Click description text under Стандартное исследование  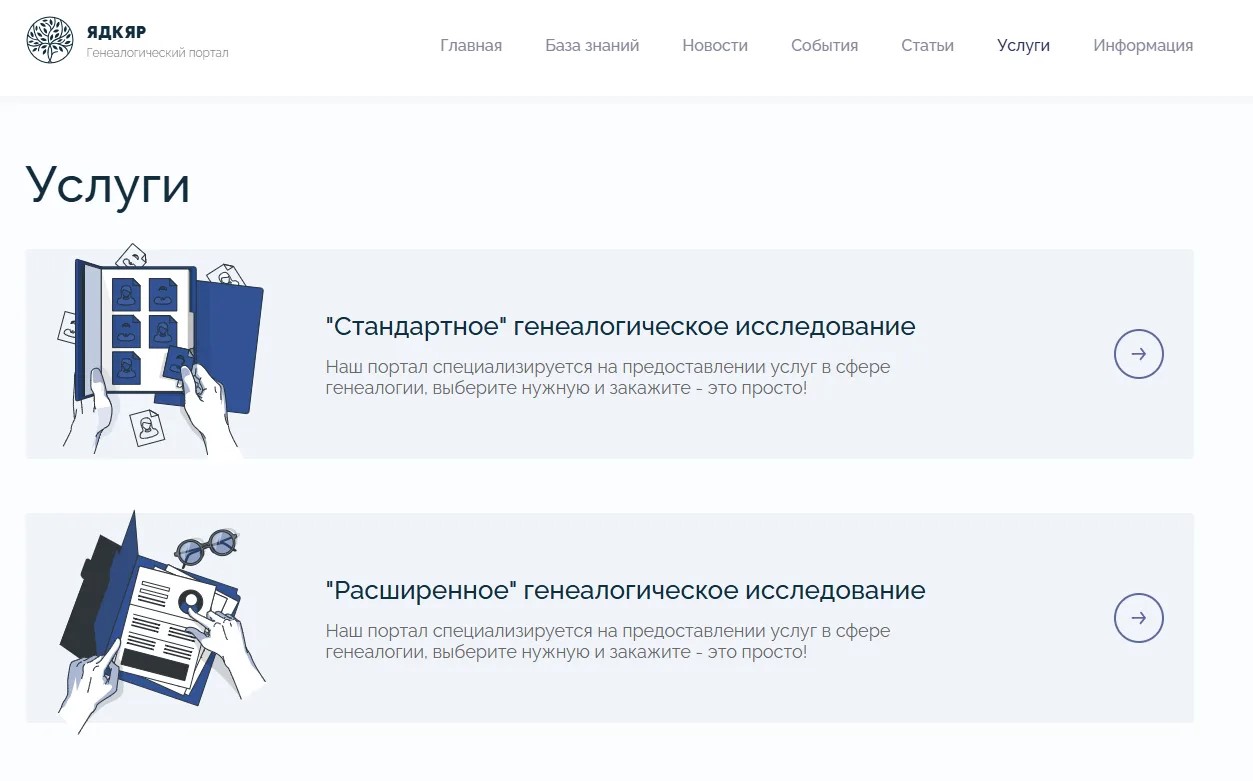tap(608, 377)
